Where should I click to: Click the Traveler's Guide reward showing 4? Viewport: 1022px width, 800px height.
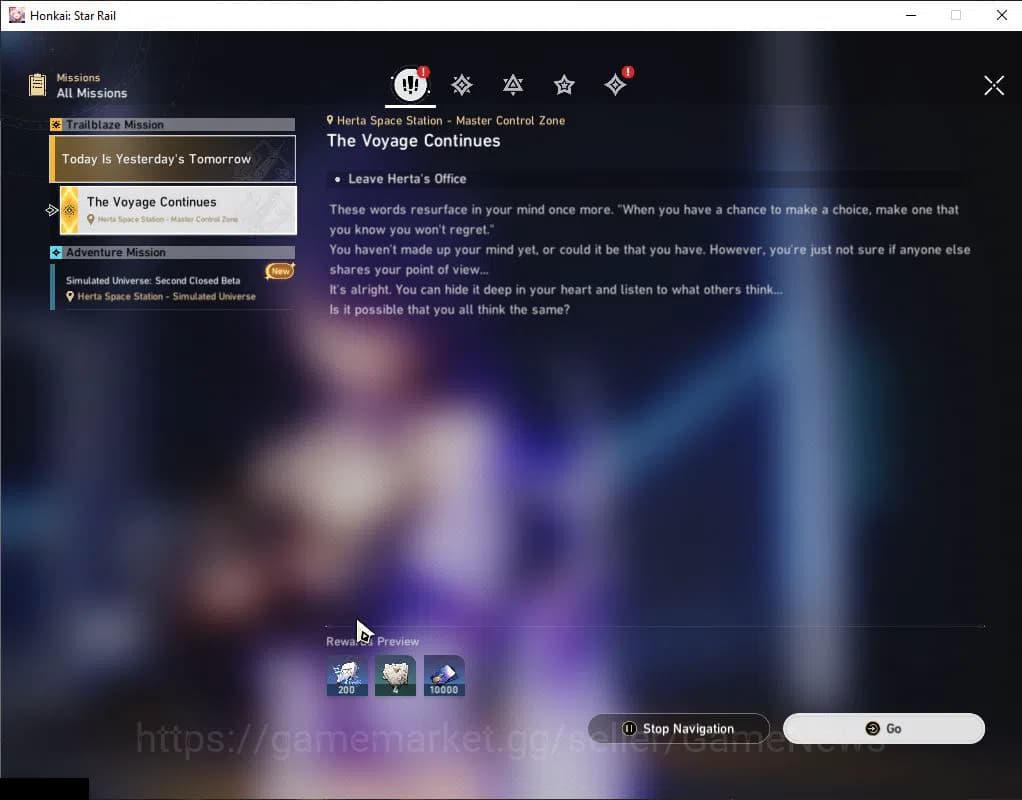(x=395, y=675)
